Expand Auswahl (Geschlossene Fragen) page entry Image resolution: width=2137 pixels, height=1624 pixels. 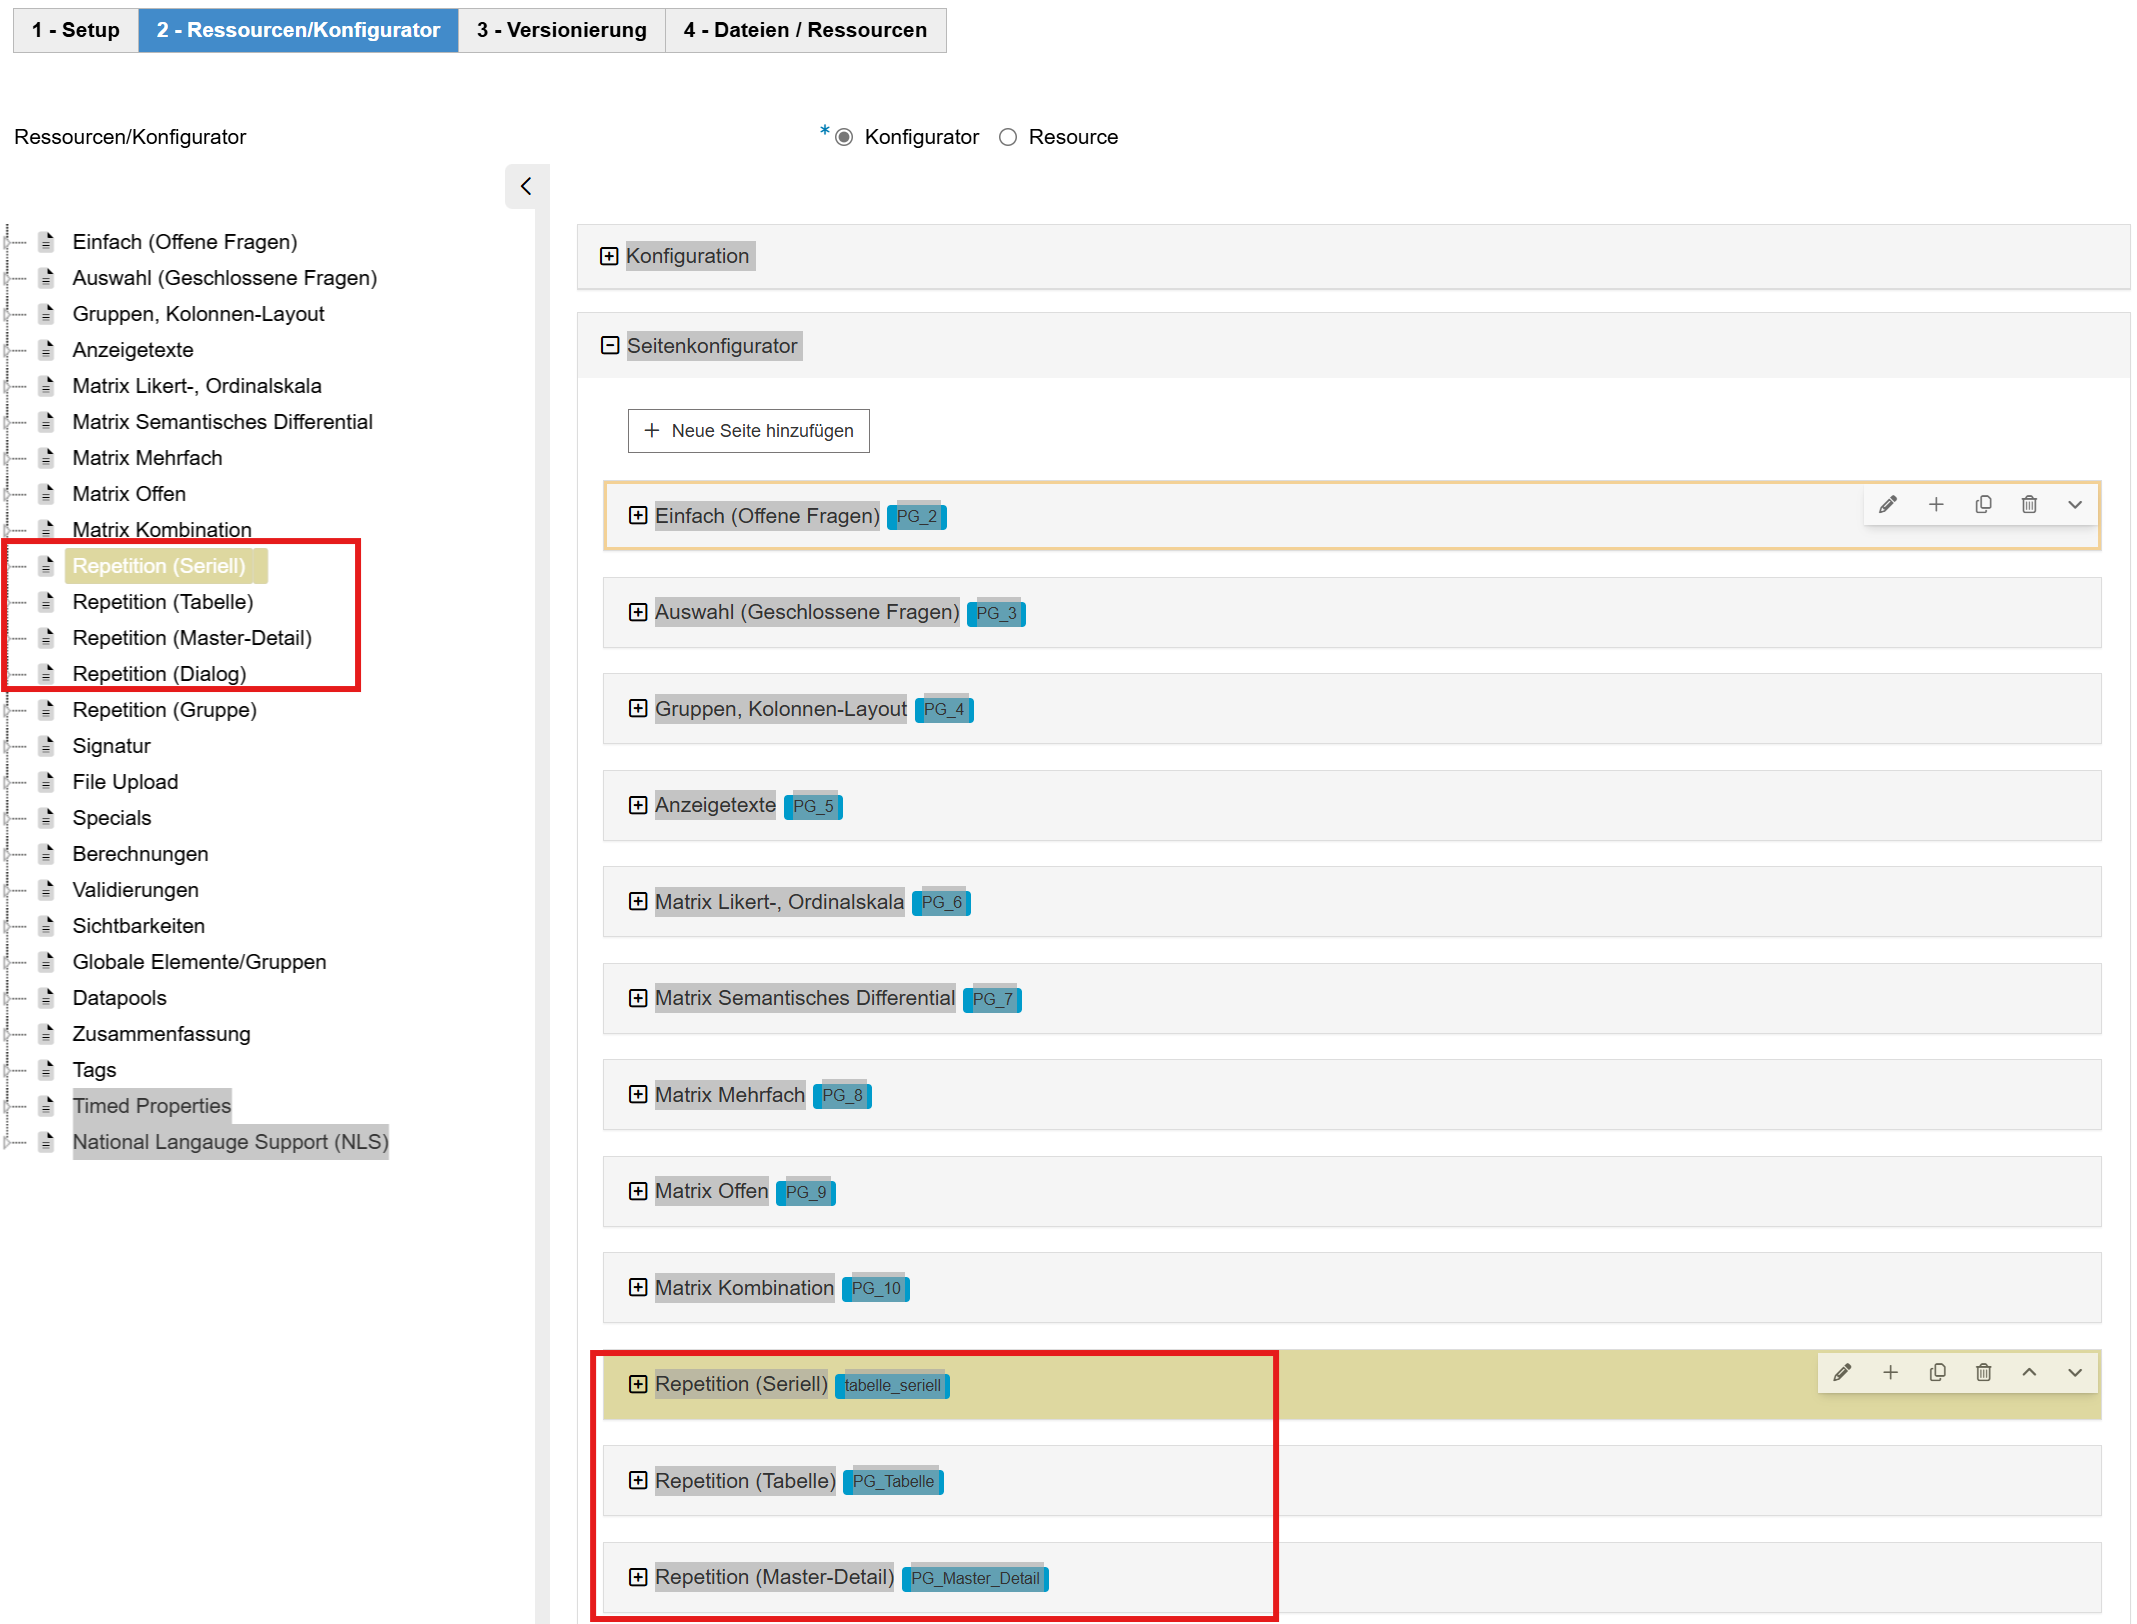[638, 612]
